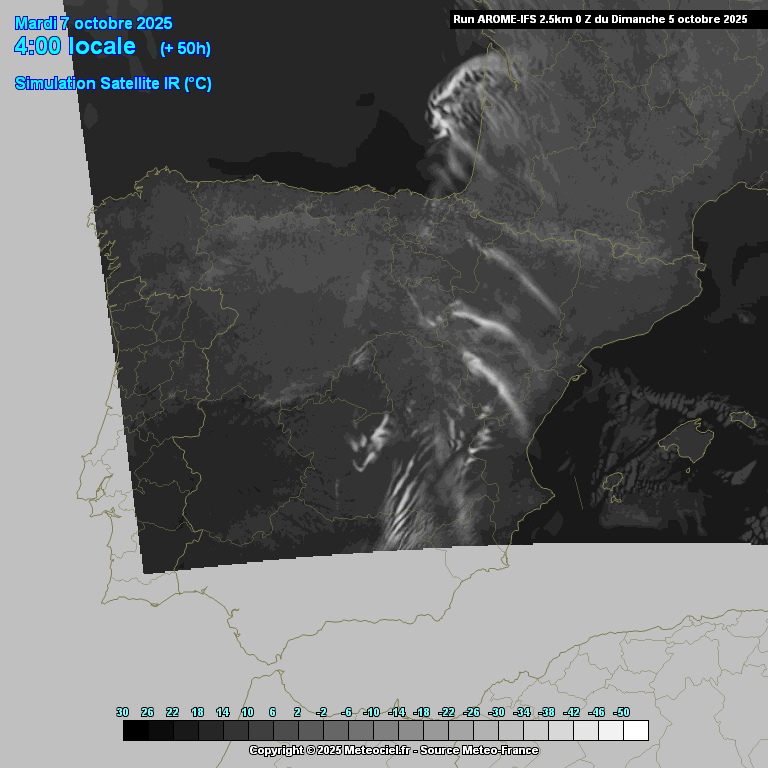
Task: Select the swatch under the 2 label
Action: tap(310, 731)
